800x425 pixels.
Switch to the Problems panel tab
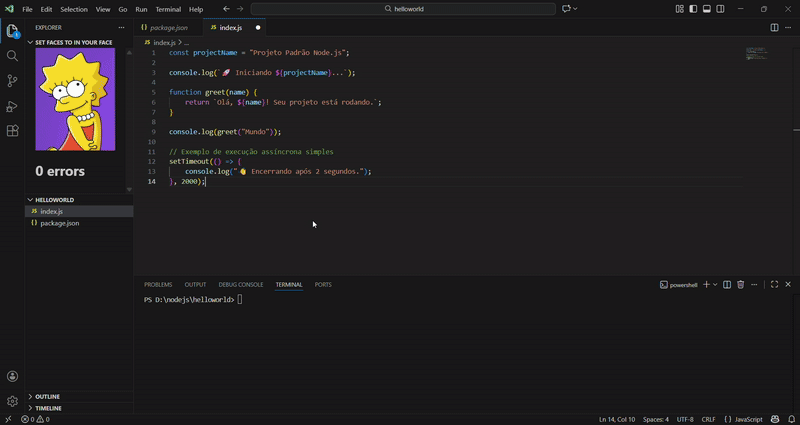(158, 285)
